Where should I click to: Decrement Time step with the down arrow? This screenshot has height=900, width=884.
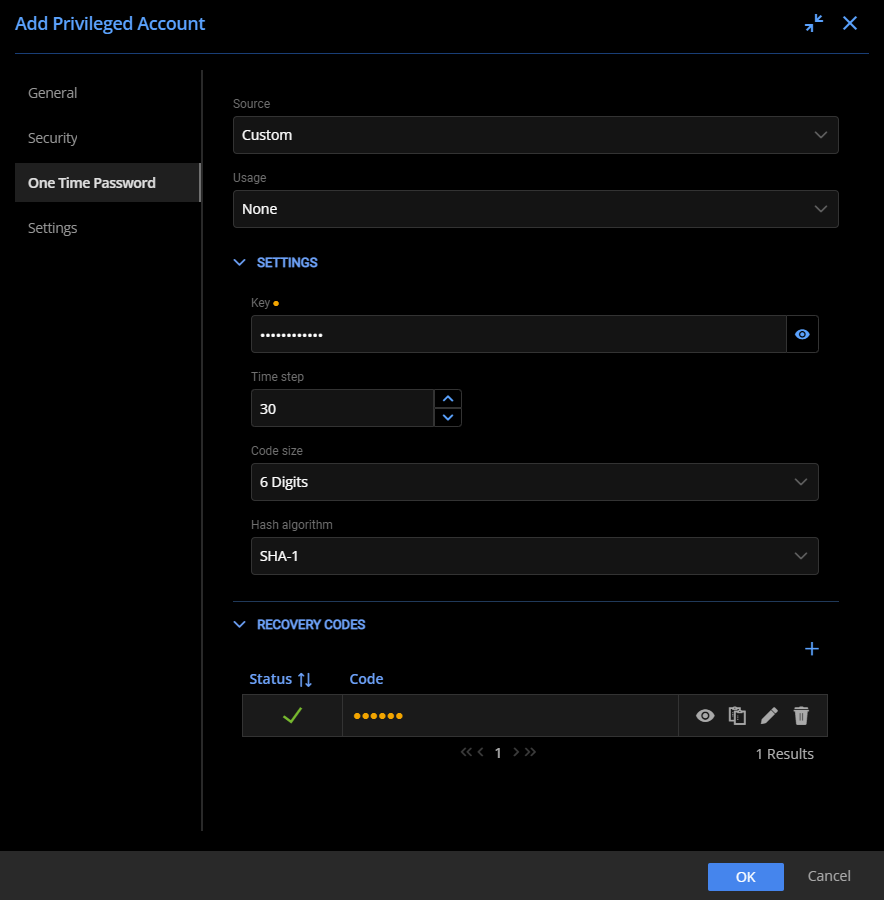448,418
